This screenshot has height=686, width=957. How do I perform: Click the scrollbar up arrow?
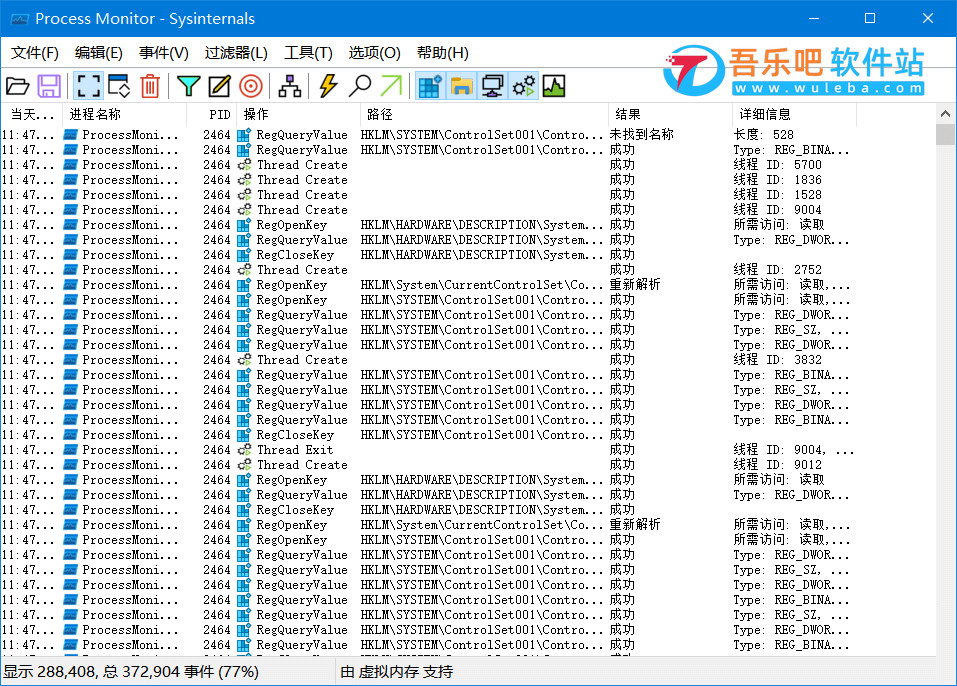click(945, 114)
